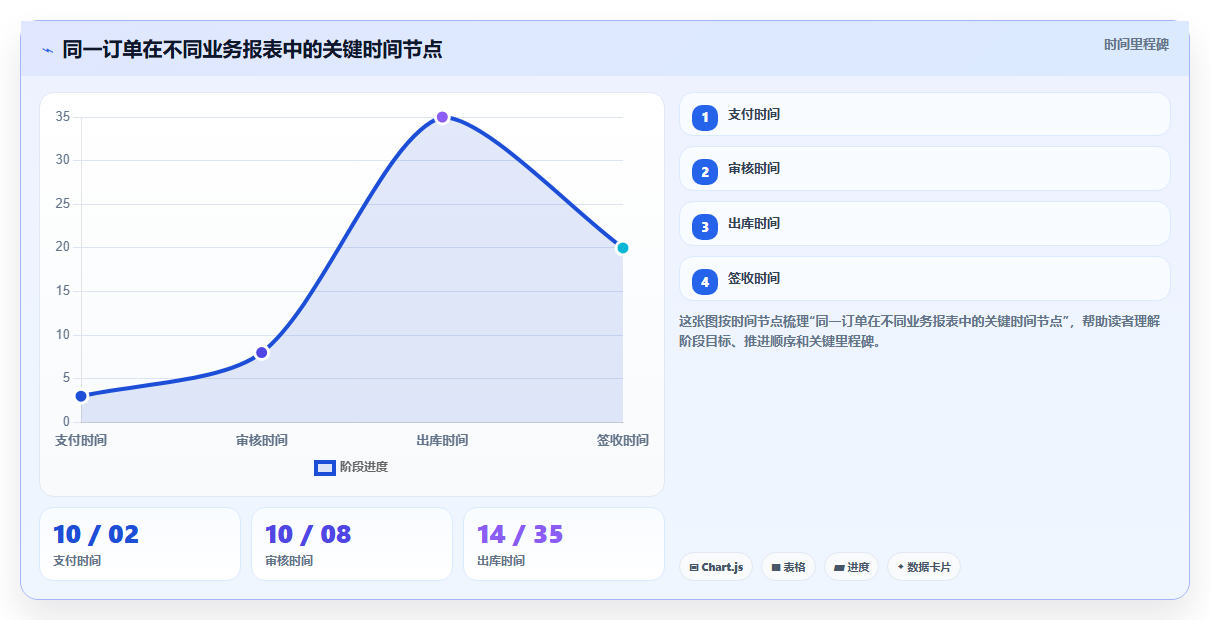
Task: Click the 阶段进度 legend color box
Action: [x=325, y=467]
